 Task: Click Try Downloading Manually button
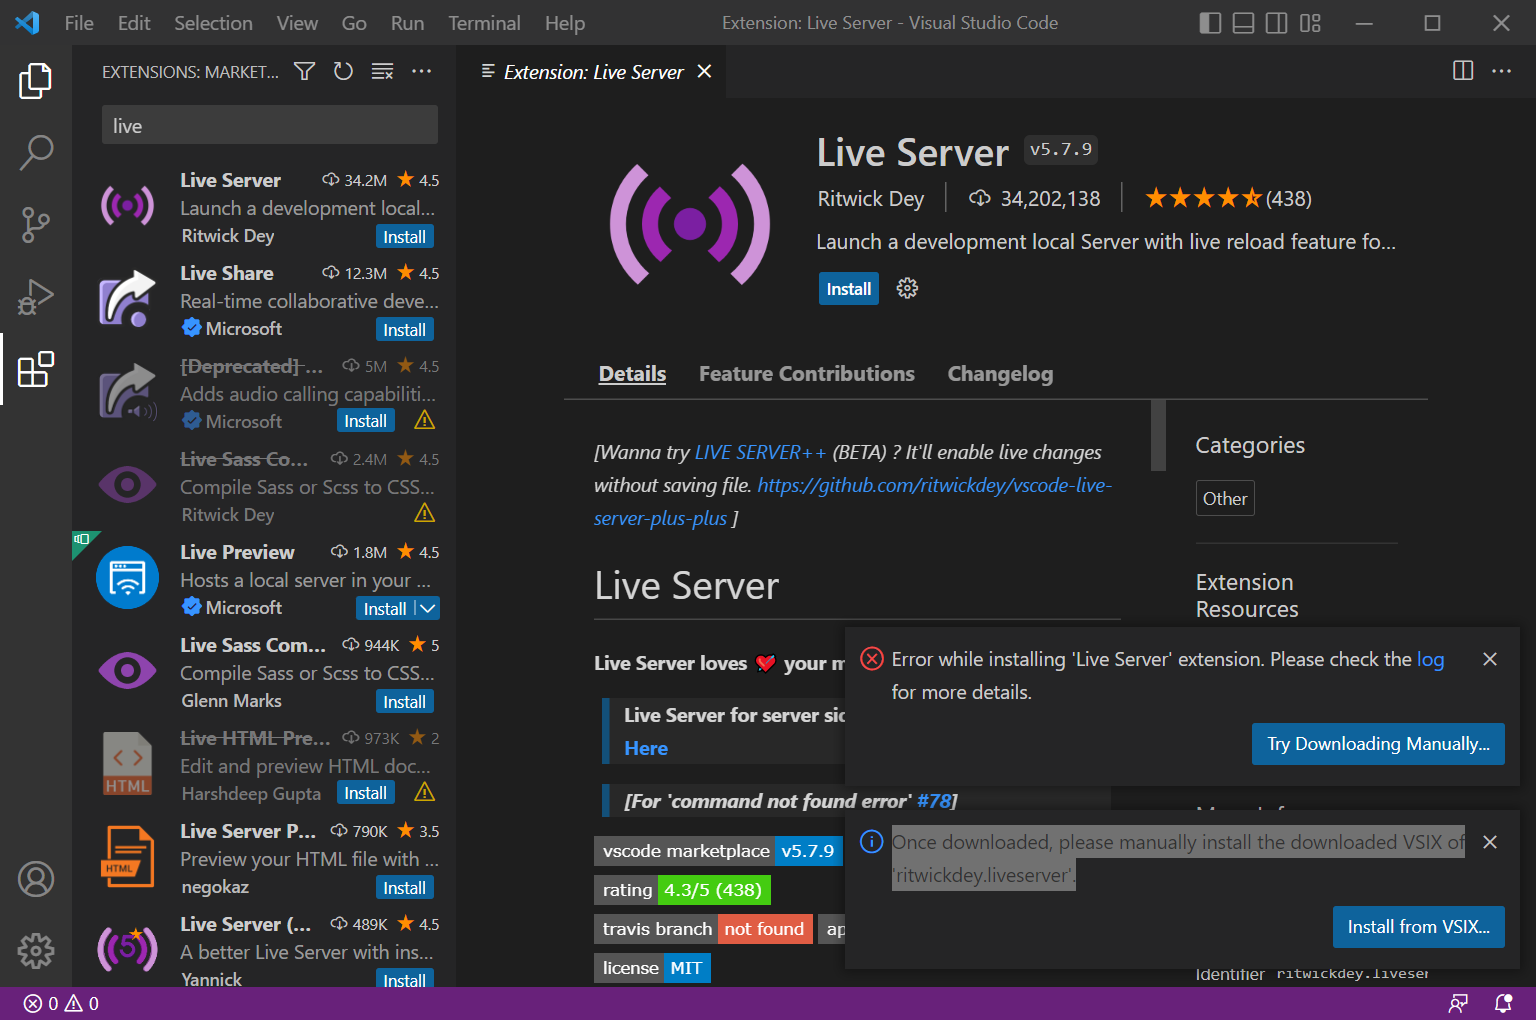pos(1378,744)
